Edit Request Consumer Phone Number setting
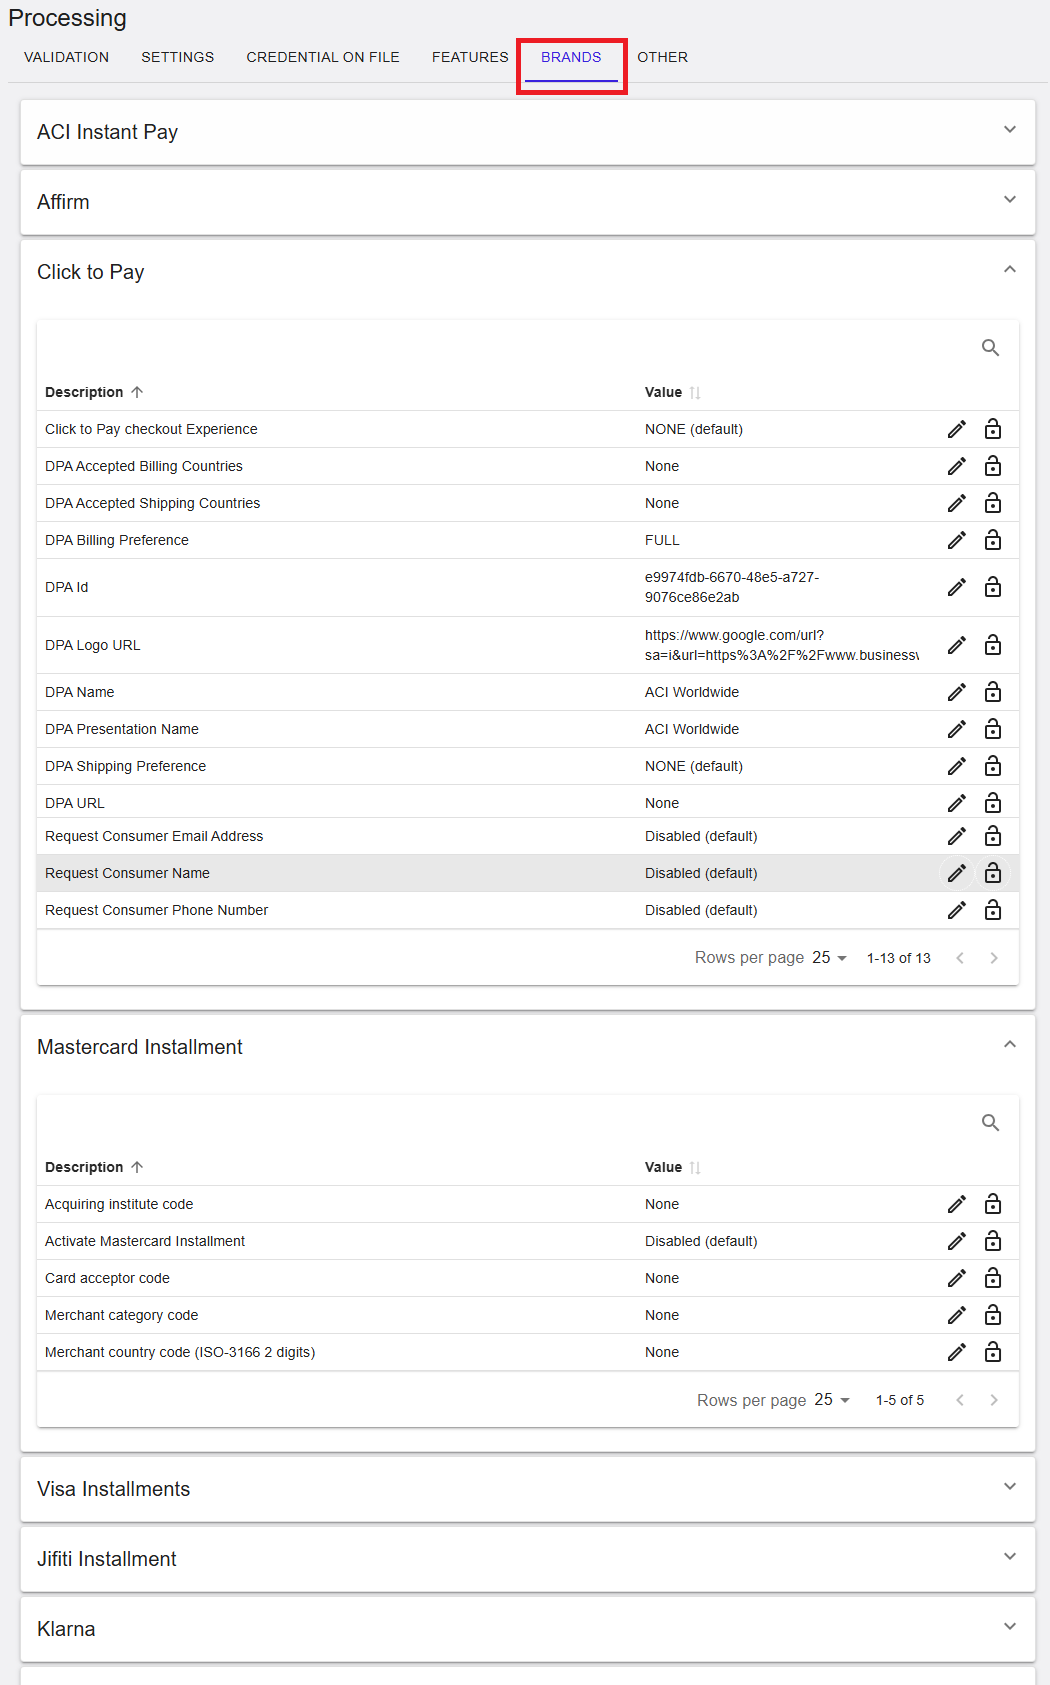Screen dimensions: 1050x1685 coord(957,910)
